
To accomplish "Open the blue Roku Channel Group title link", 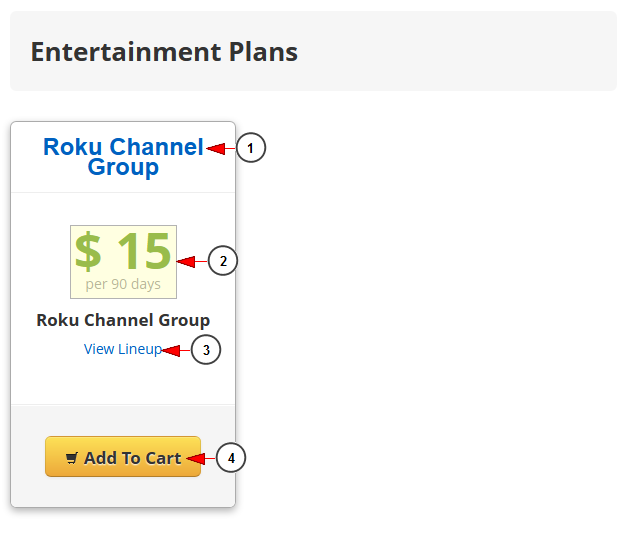I will tap(123, 157).
